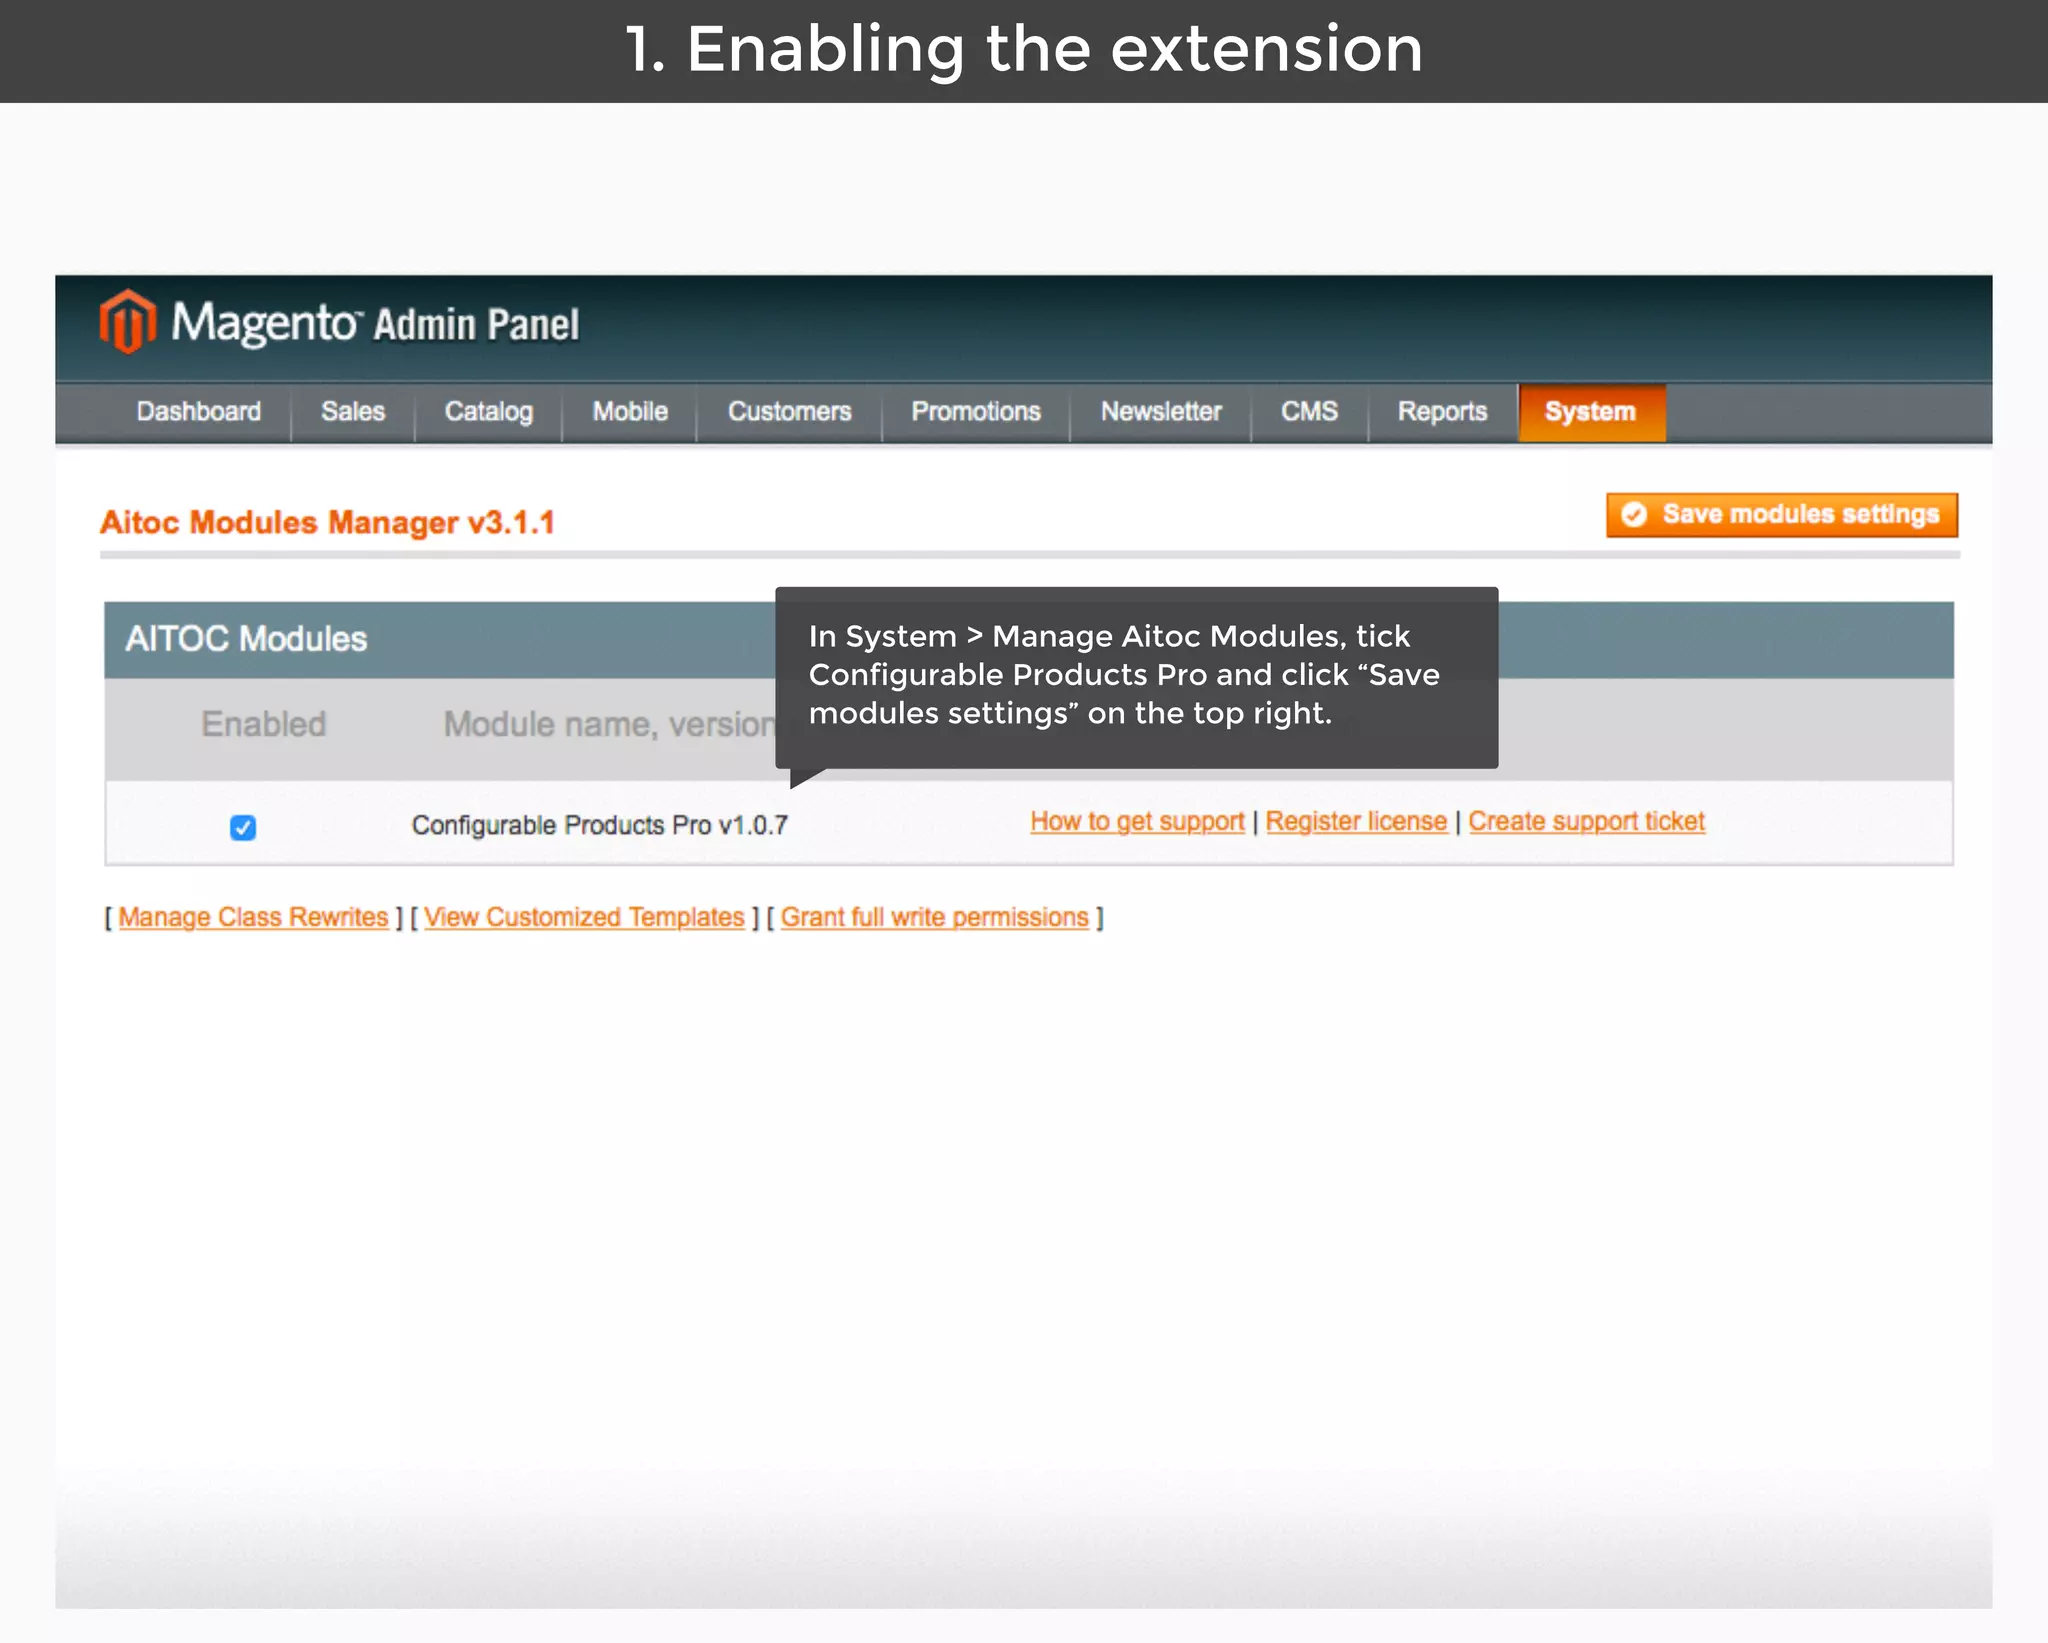The height and width of the screenshot is (1643, 2048).
Task: Open the Mobile menu
Action: point(630,412)
